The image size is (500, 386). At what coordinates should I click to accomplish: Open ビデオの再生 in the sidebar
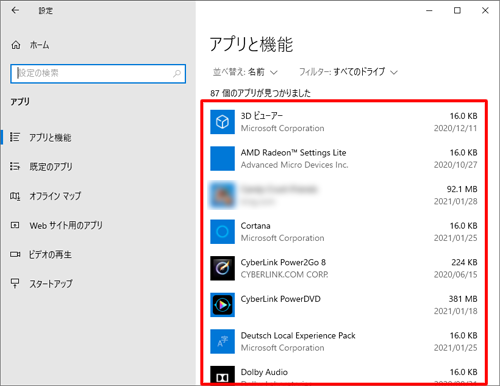tap(50, 255)
